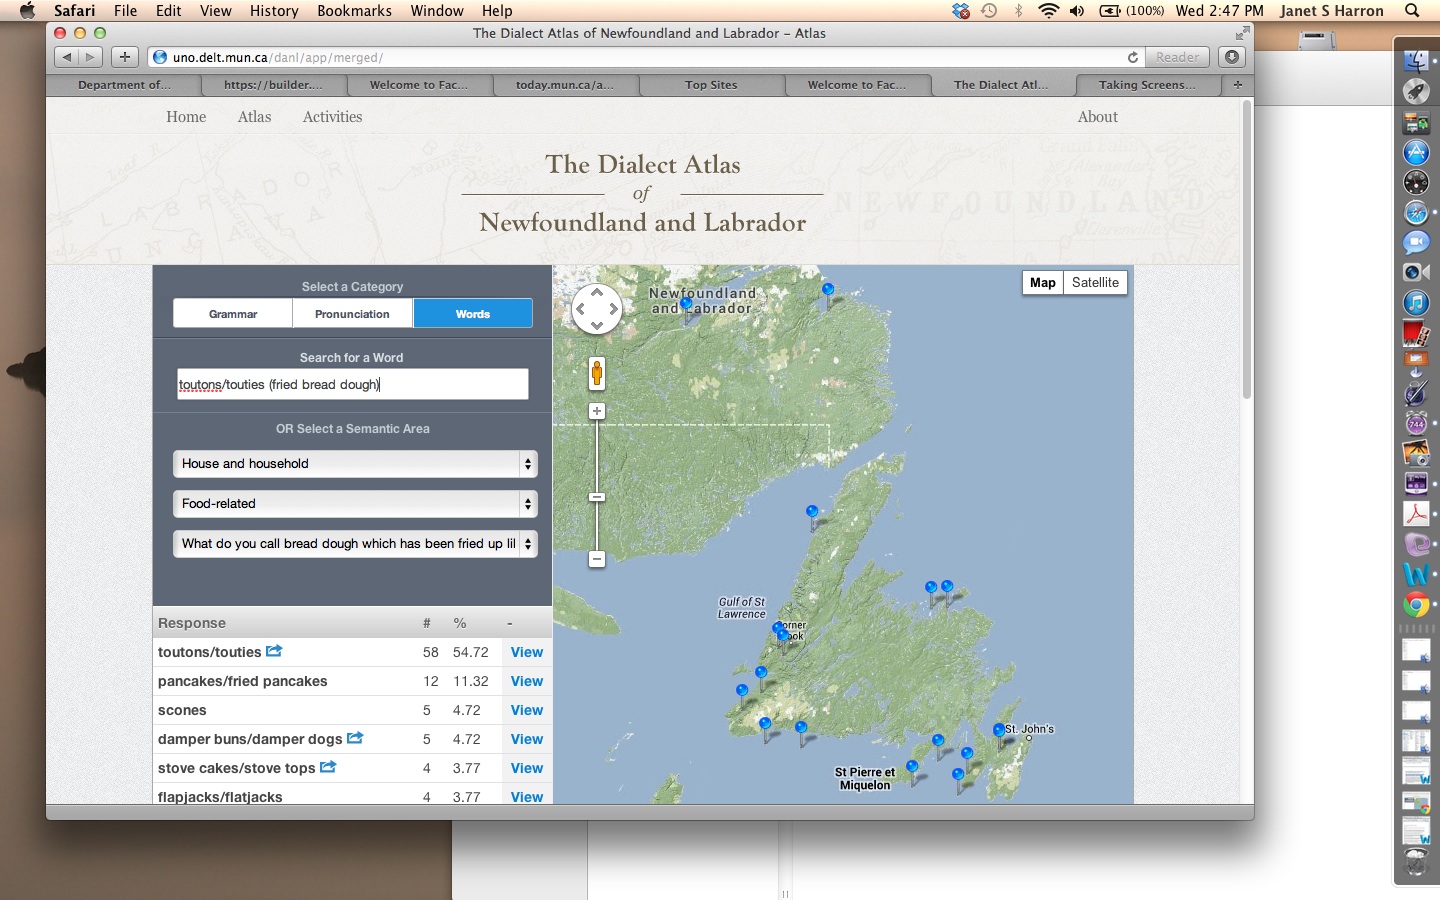Open the History menu

coord(274,11)
